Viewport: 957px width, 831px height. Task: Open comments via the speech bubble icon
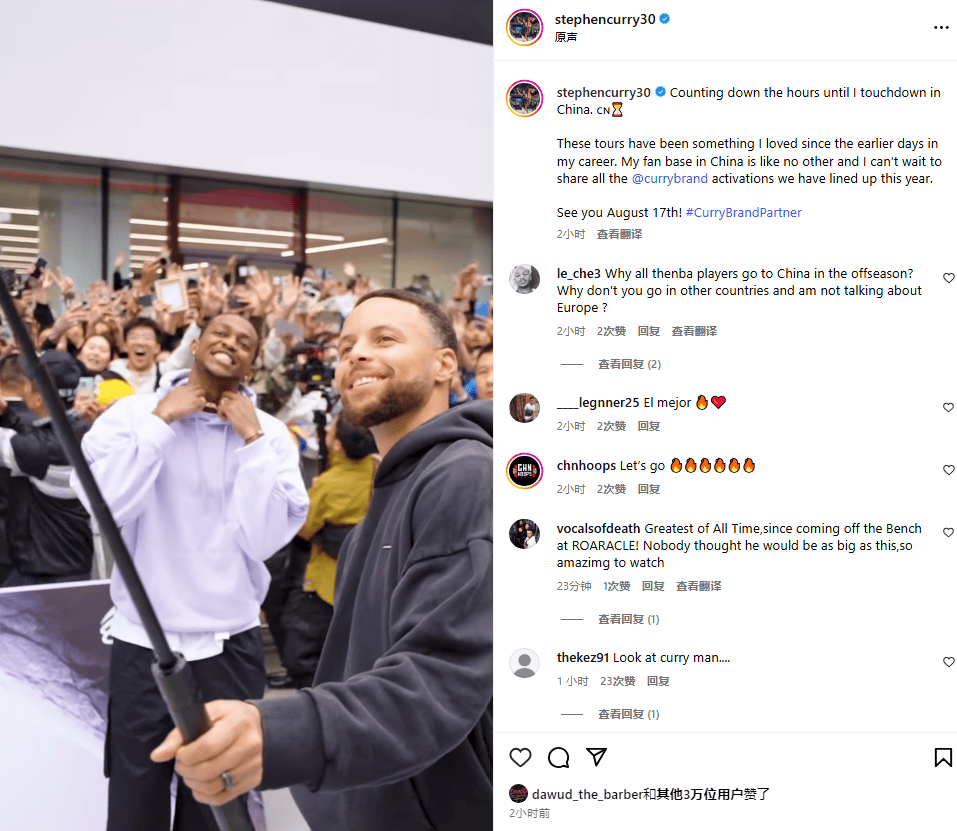[x=558, y=757]
